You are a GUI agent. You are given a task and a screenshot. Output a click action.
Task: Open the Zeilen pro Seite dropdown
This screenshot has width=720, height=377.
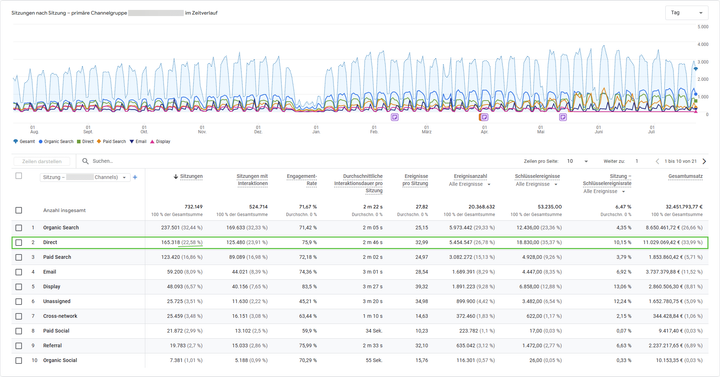point(577,161)
